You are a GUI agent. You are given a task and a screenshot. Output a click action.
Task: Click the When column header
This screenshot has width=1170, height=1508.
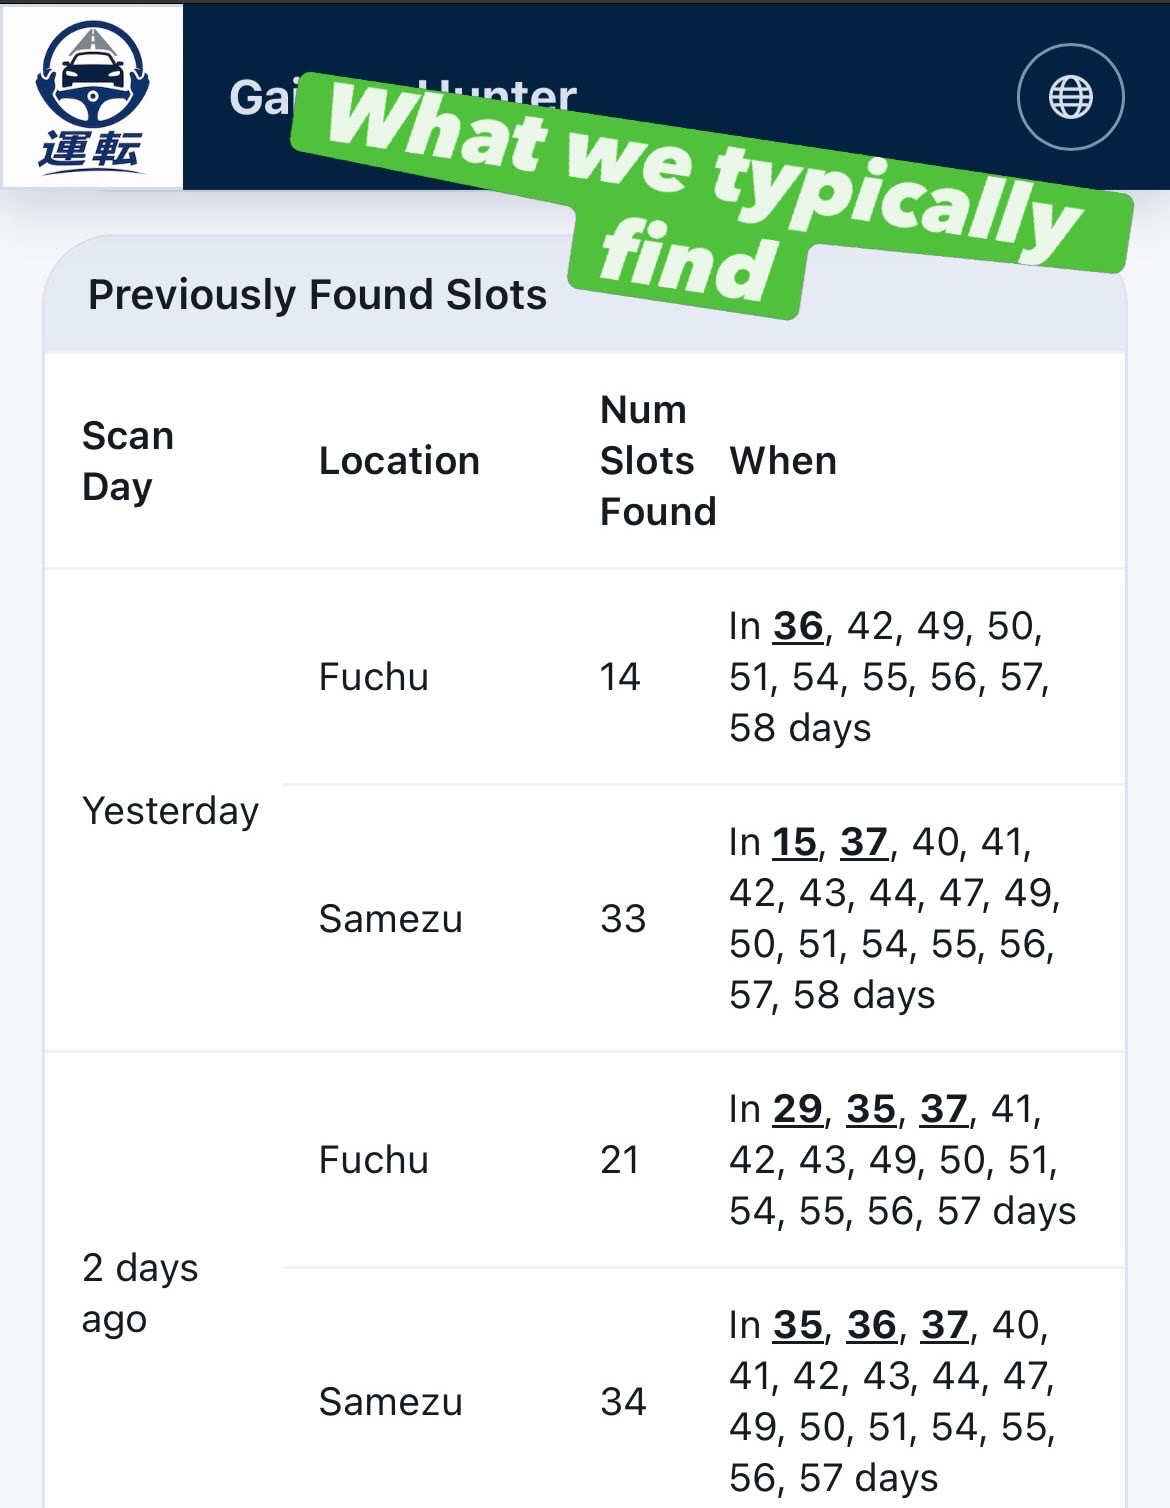click(x=783, y=461)
